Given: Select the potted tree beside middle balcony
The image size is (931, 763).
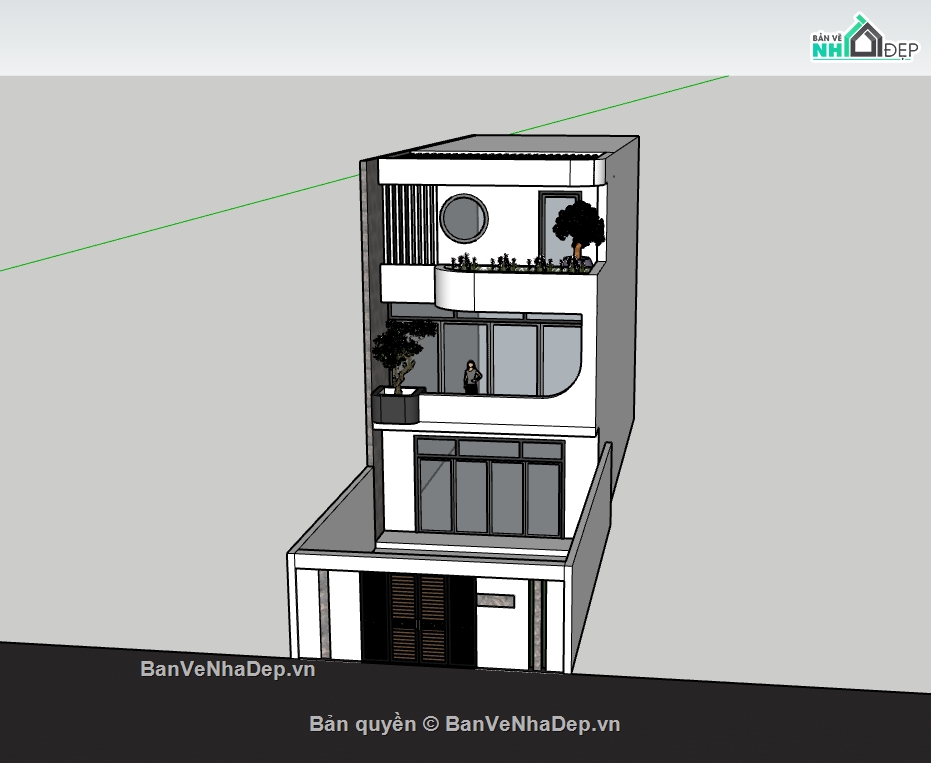Looking at the screenshot, I should [402, 353].
